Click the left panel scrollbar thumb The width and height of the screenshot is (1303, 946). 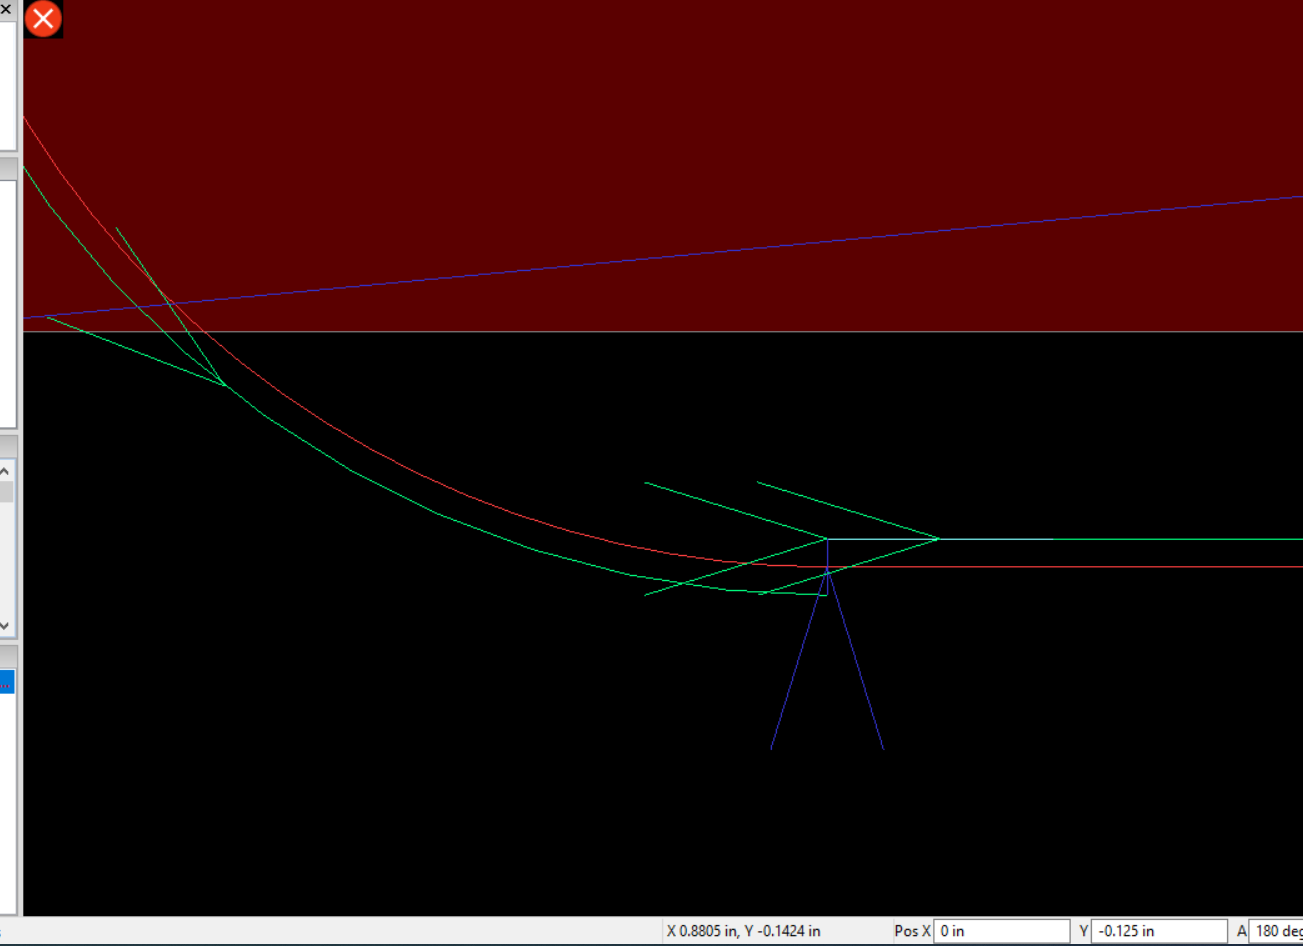click(x=5, y=492)
